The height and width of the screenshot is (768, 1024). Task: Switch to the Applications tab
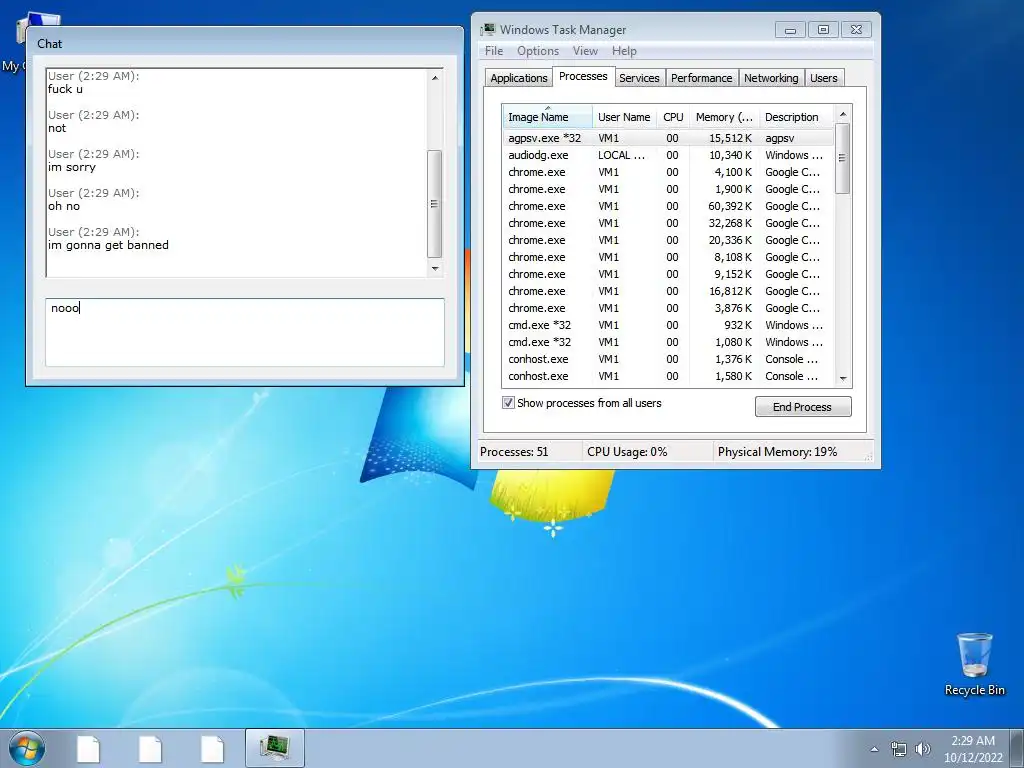519,78
